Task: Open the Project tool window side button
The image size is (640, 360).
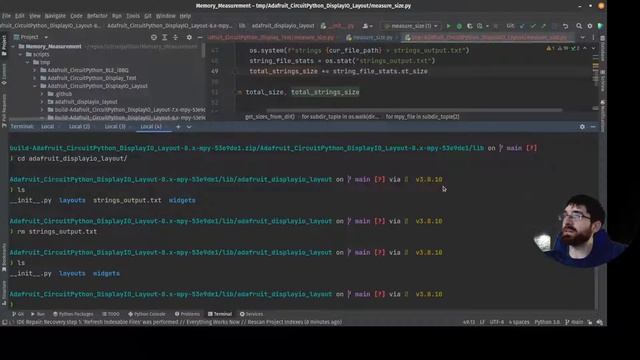Action: [4, 46]
